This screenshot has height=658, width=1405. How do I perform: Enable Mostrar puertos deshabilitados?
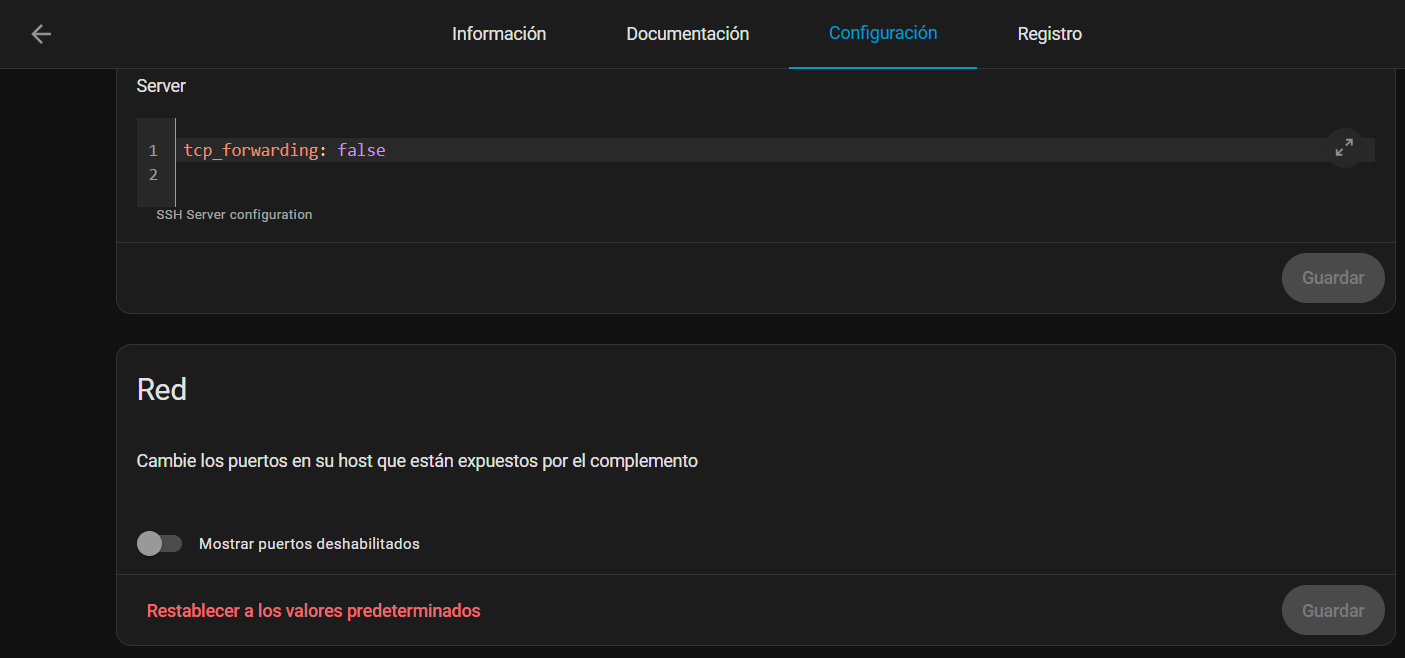tap(160, 543)
